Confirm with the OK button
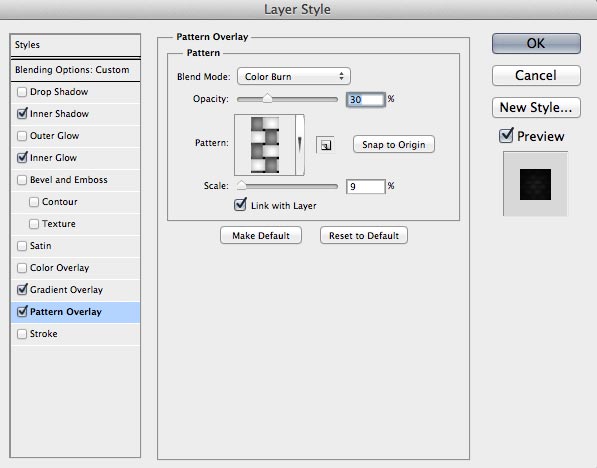This screenshot has height=468, width=597. point(536,43)
